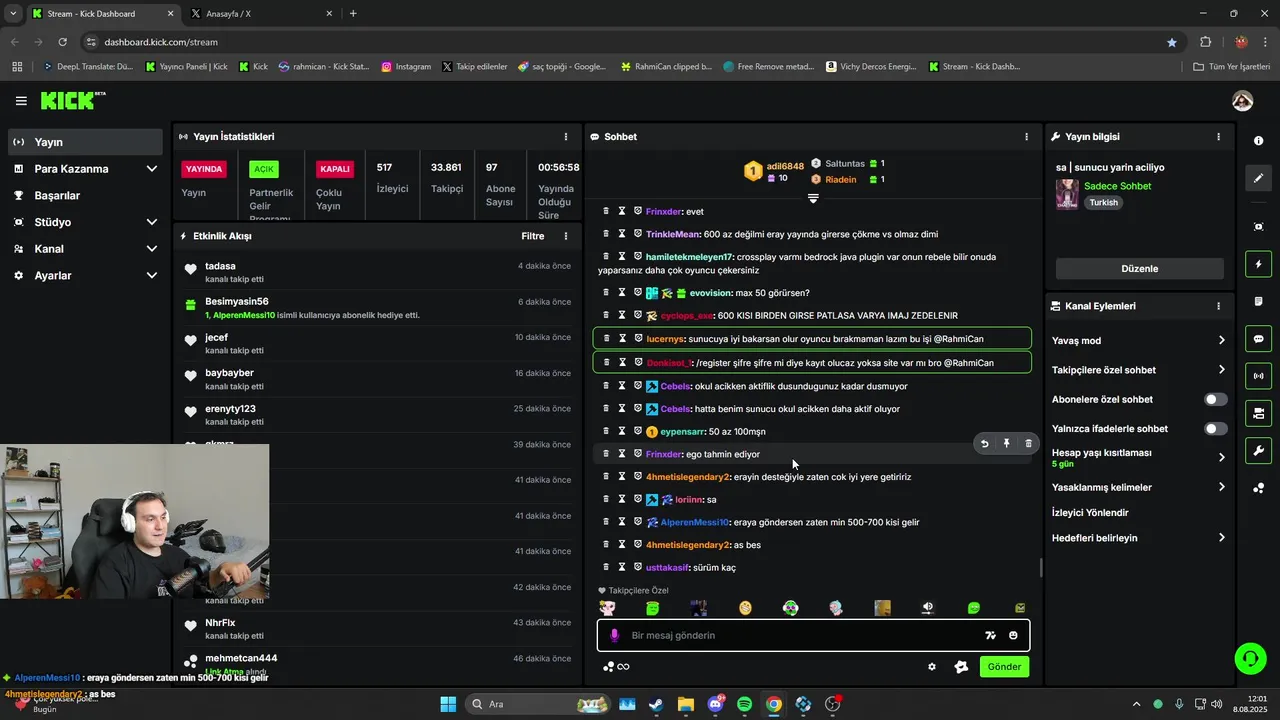
Task: Open Steam from the taskbar
Action: pos(656,704)
